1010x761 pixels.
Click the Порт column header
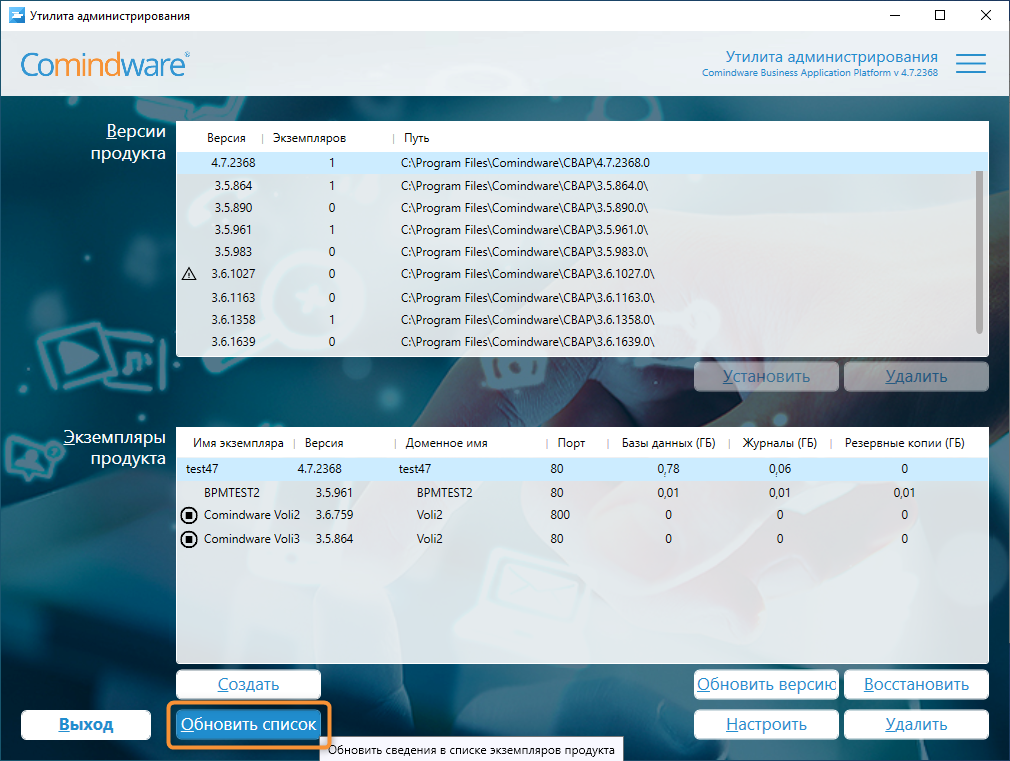tap(571, 443)
